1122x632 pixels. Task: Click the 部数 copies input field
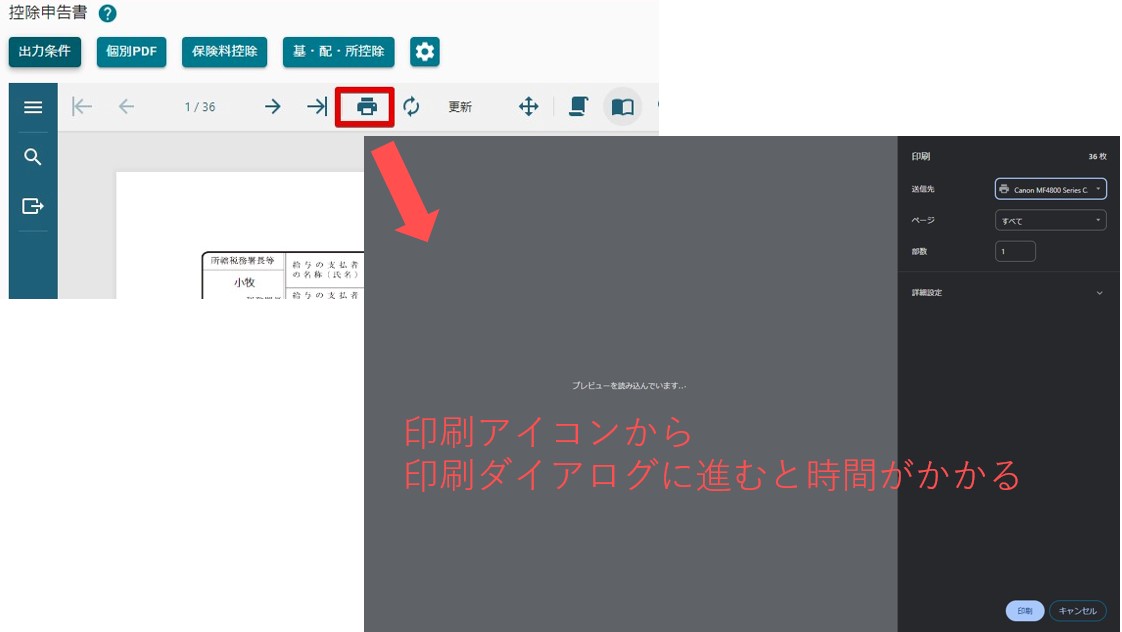click(1015, 251)
